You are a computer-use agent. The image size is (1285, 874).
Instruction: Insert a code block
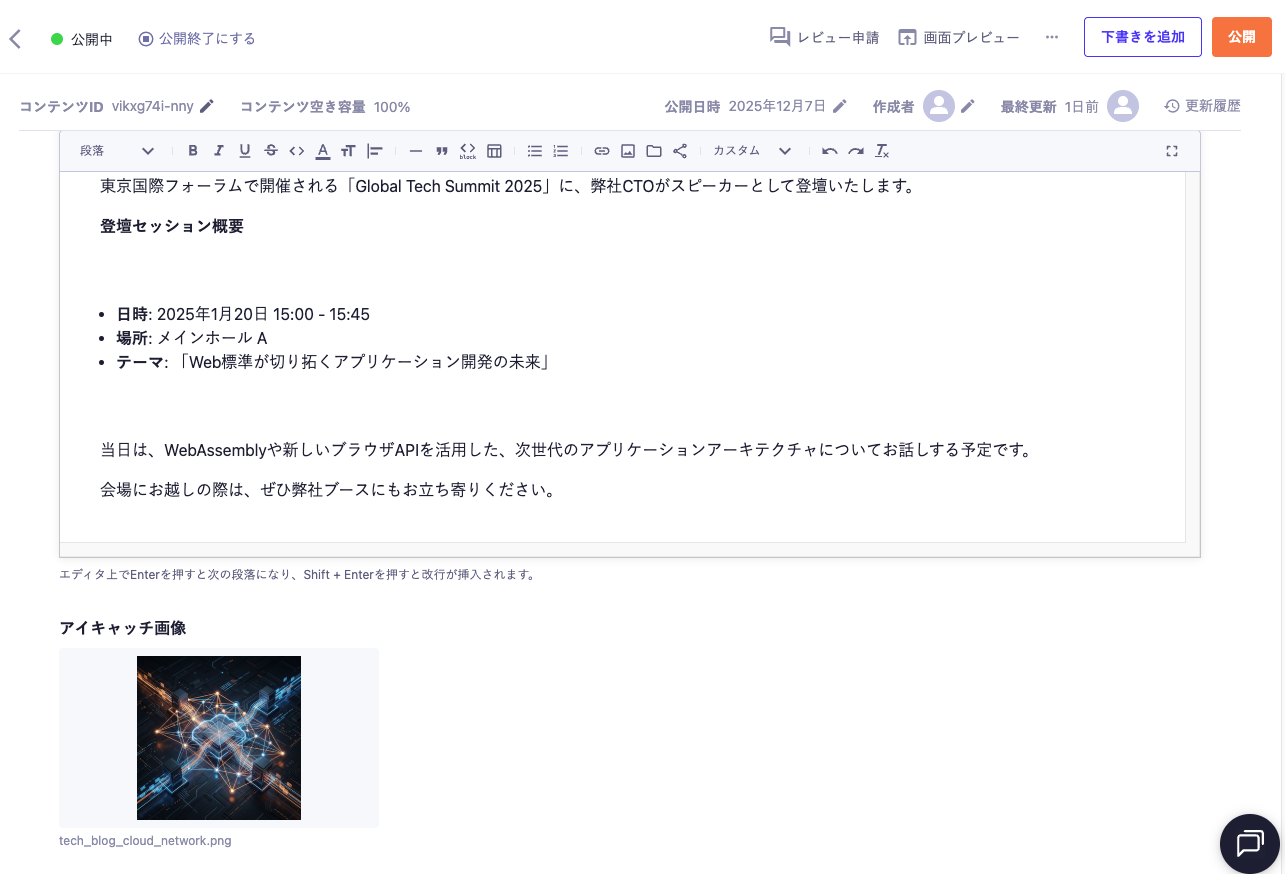[468, 151]
